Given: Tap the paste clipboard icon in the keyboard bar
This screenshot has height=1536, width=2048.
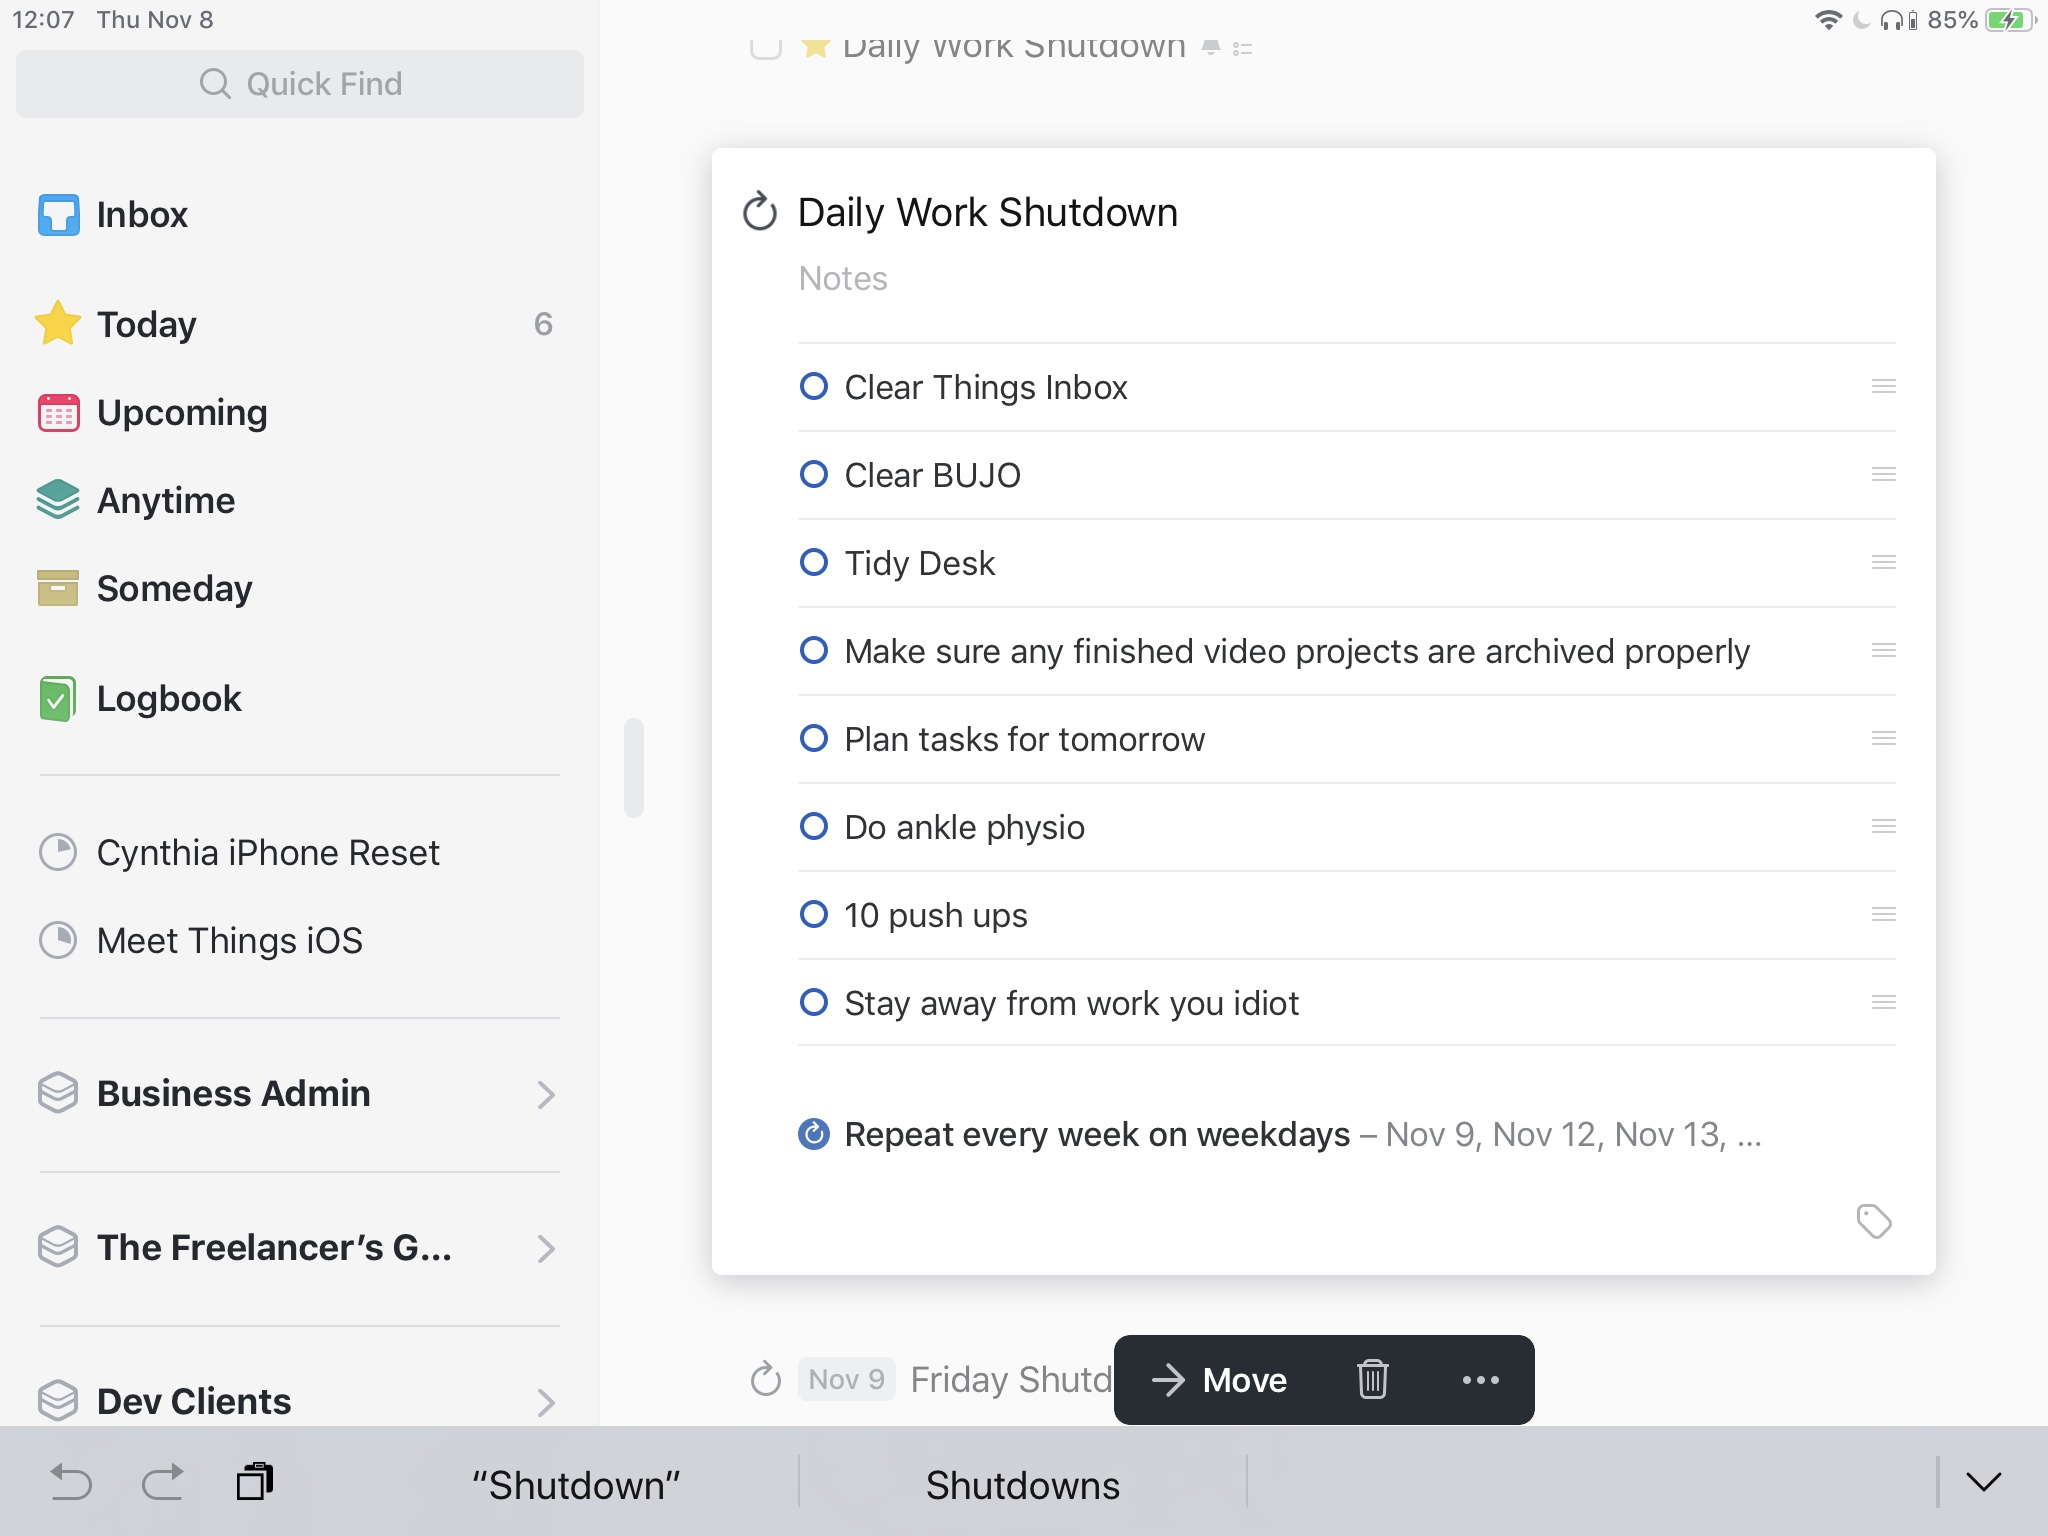Looking at the screenshot, I should 255,1481.
